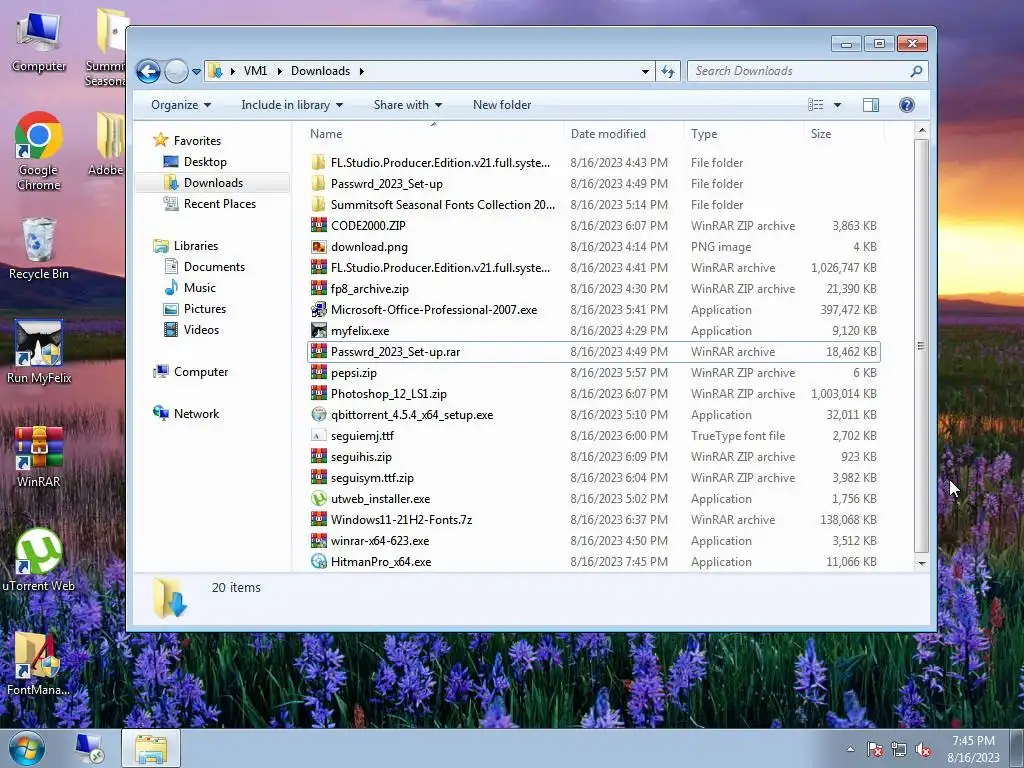
Task: Click the refresh button next to address bar
Action: click(x=668, y=71)
